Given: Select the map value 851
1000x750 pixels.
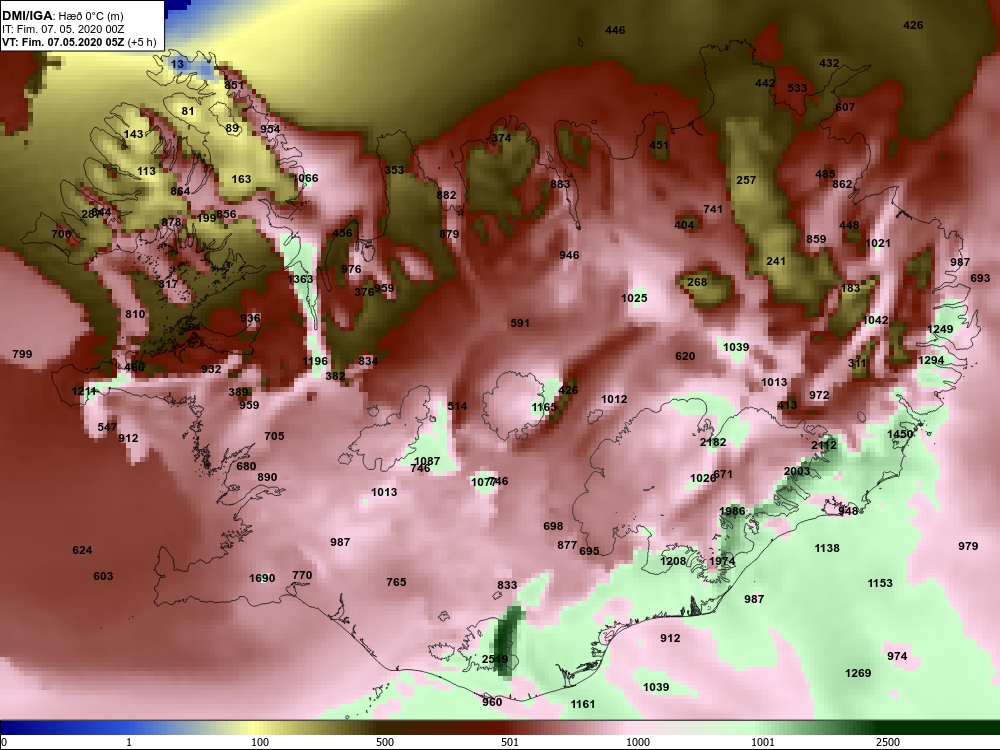Looking at the screenshot, I should (x=234, y=85).
